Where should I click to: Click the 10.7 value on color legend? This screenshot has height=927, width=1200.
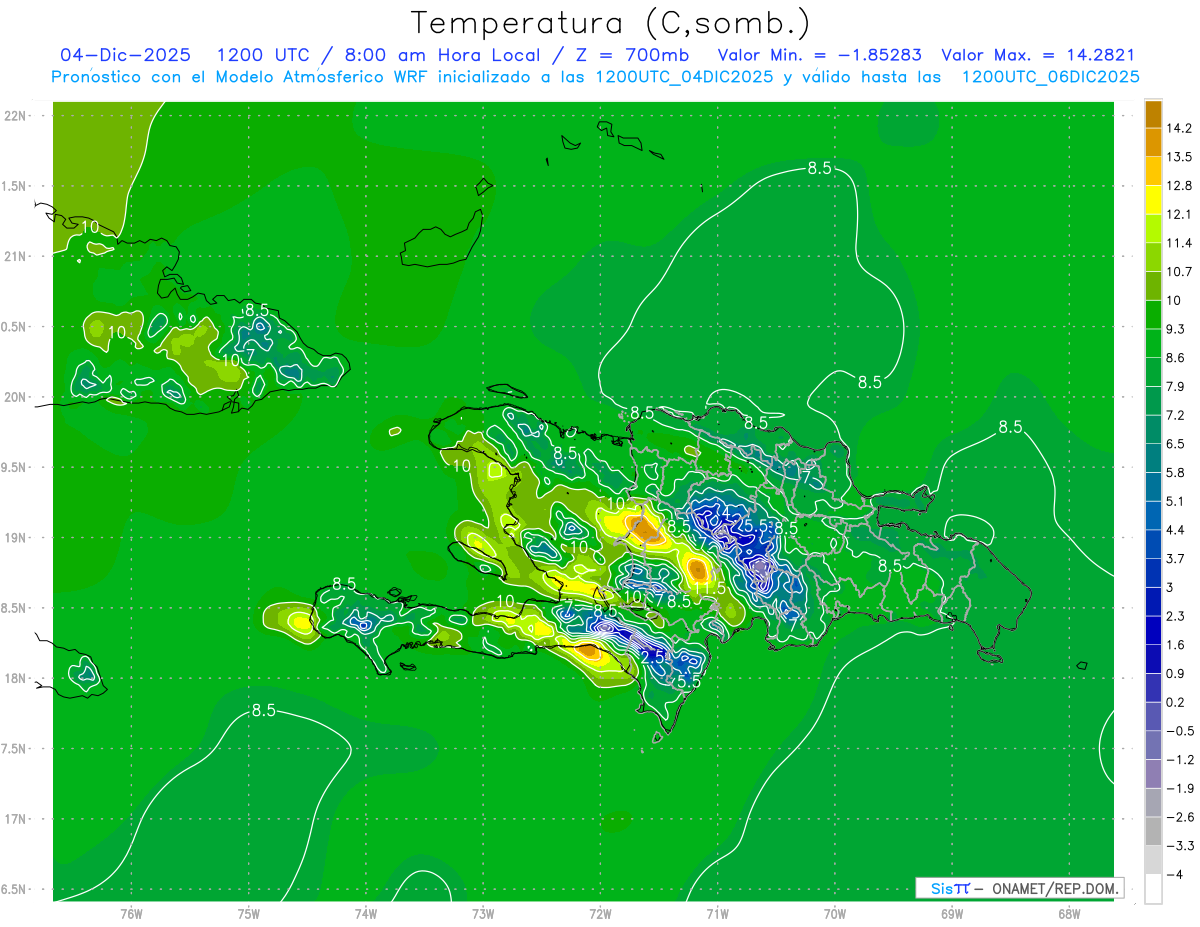click(x=1178, y=271)
